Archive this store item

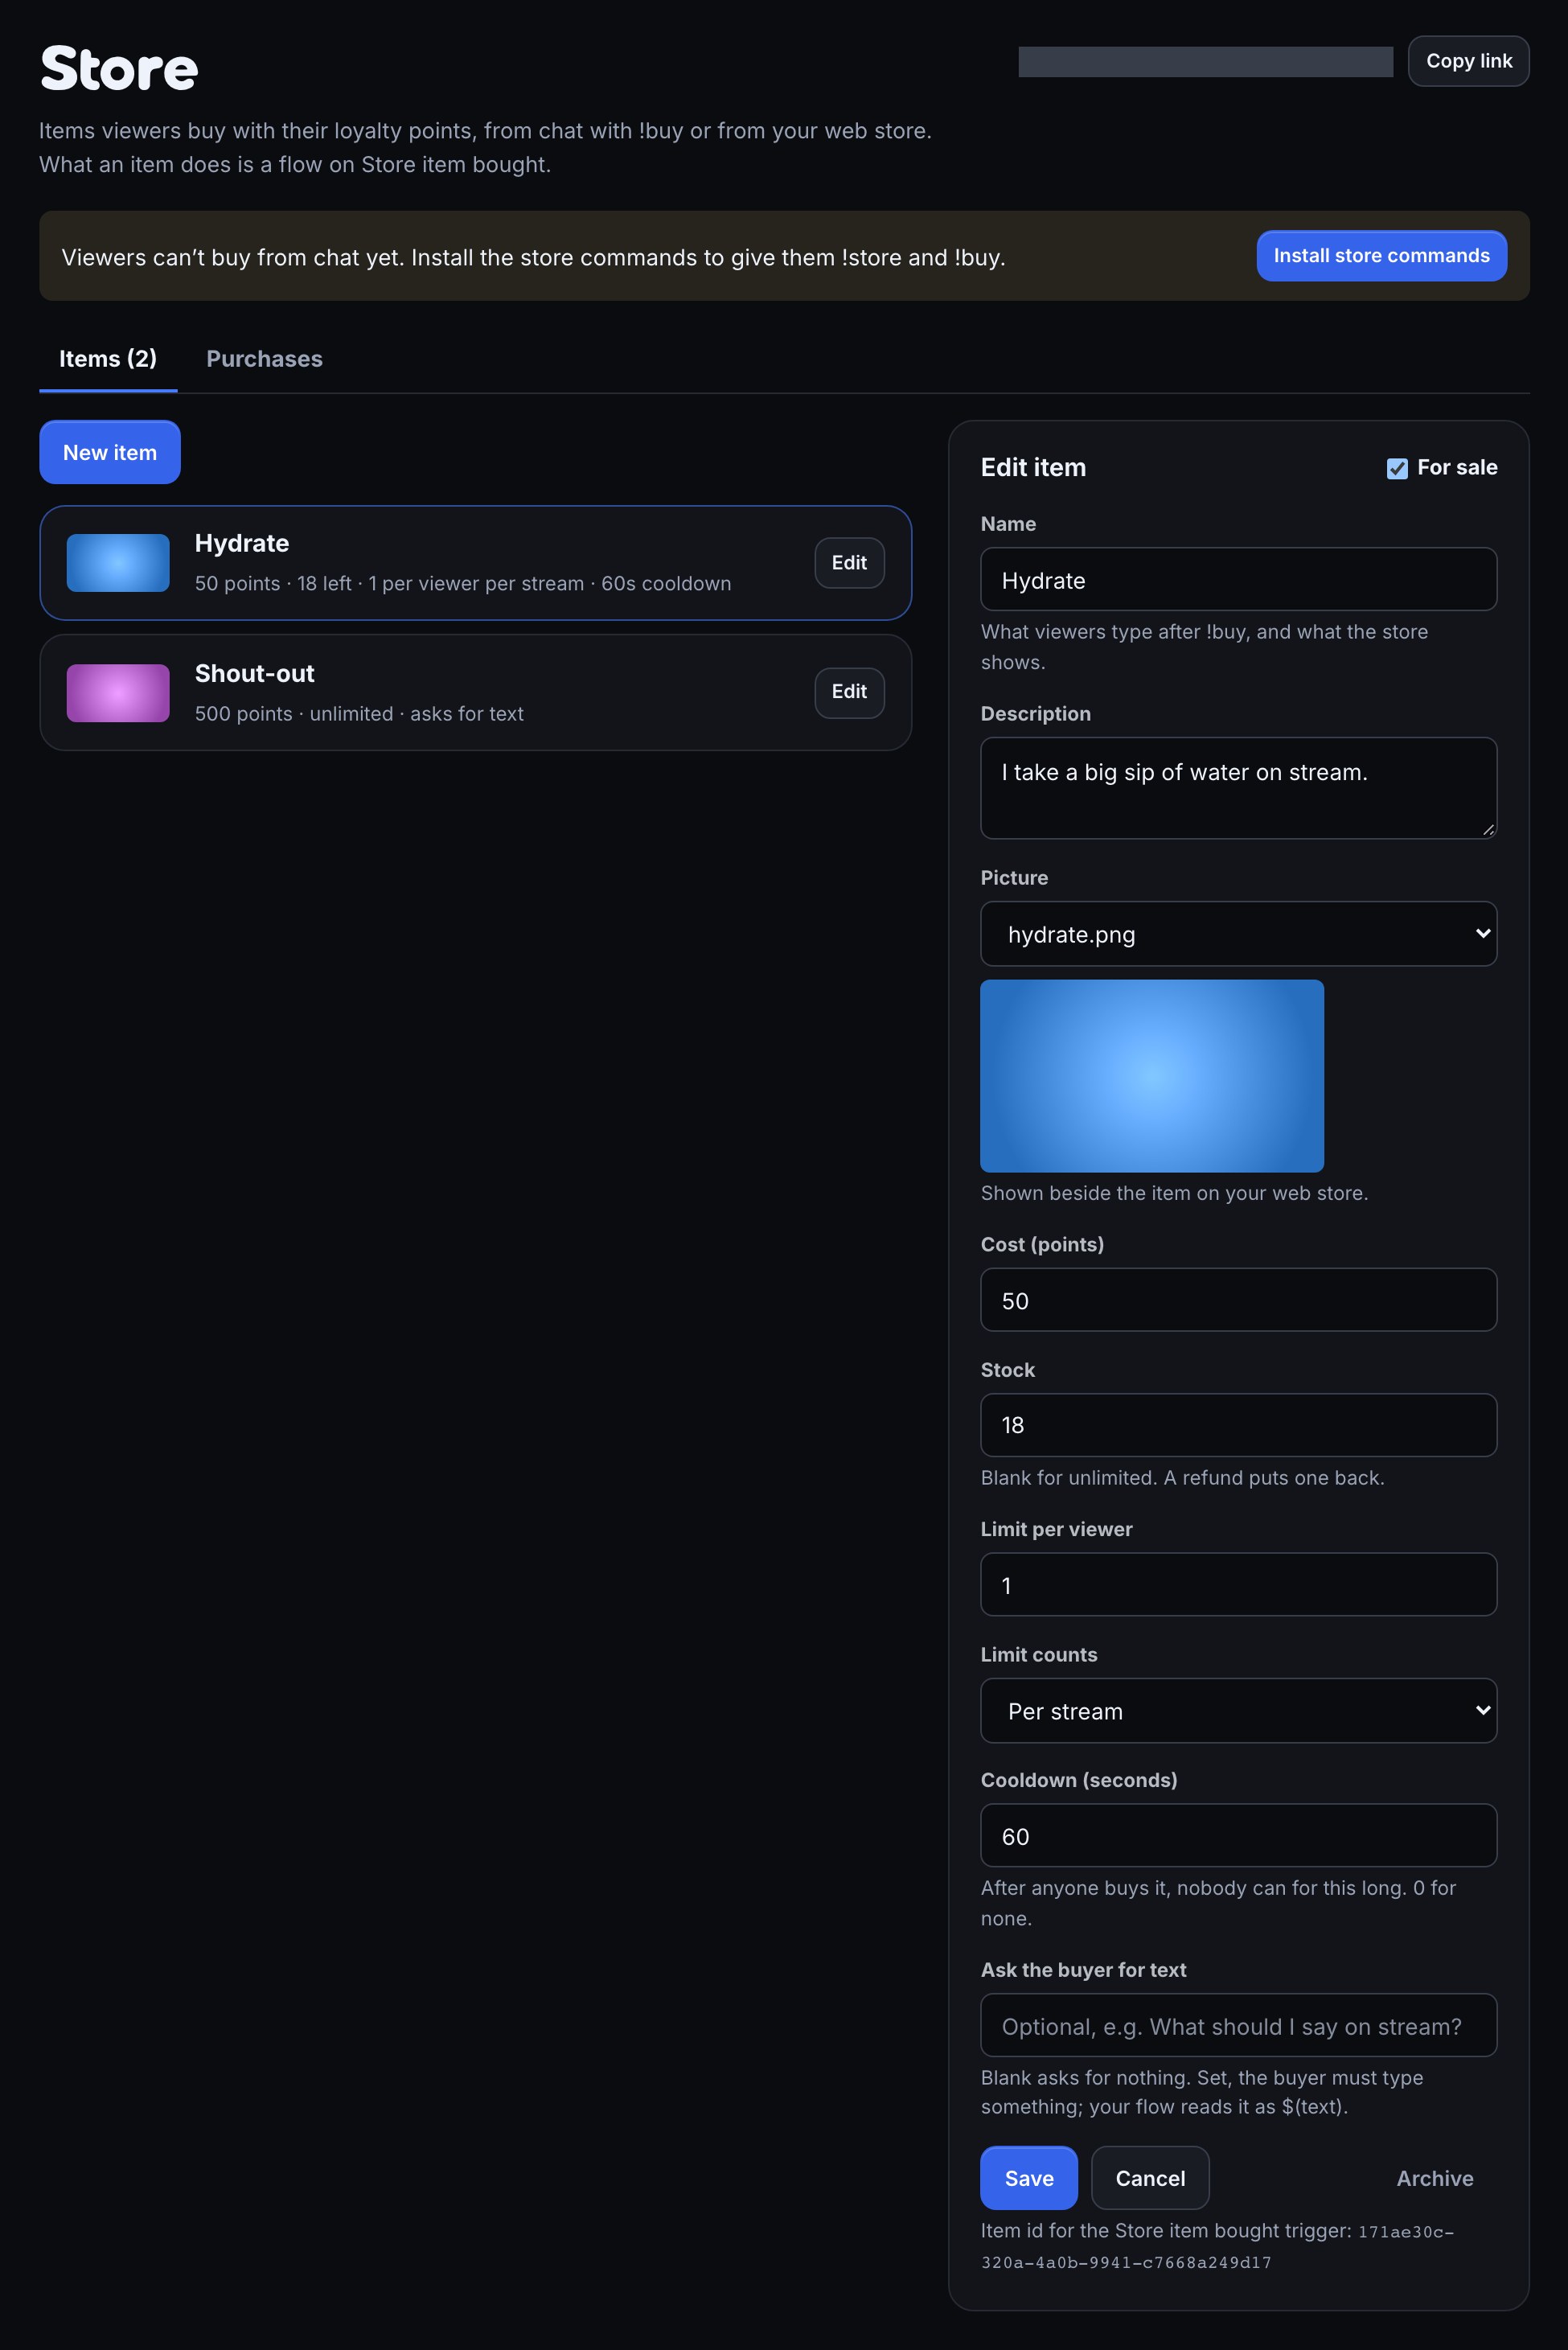(x=1434, y=2178)
